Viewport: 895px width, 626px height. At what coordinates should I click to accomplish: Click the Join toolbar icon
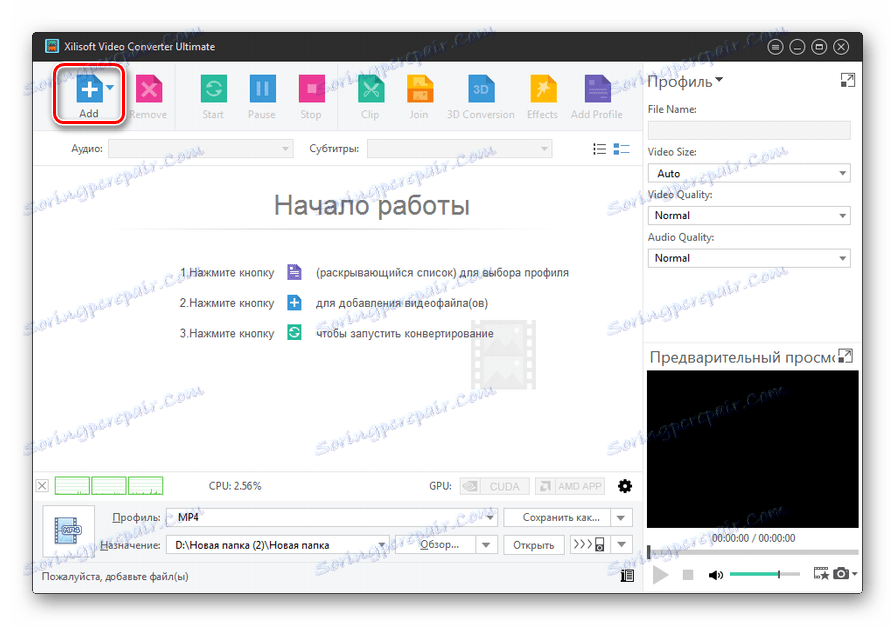pyautogui.click(x=419, y=89)
